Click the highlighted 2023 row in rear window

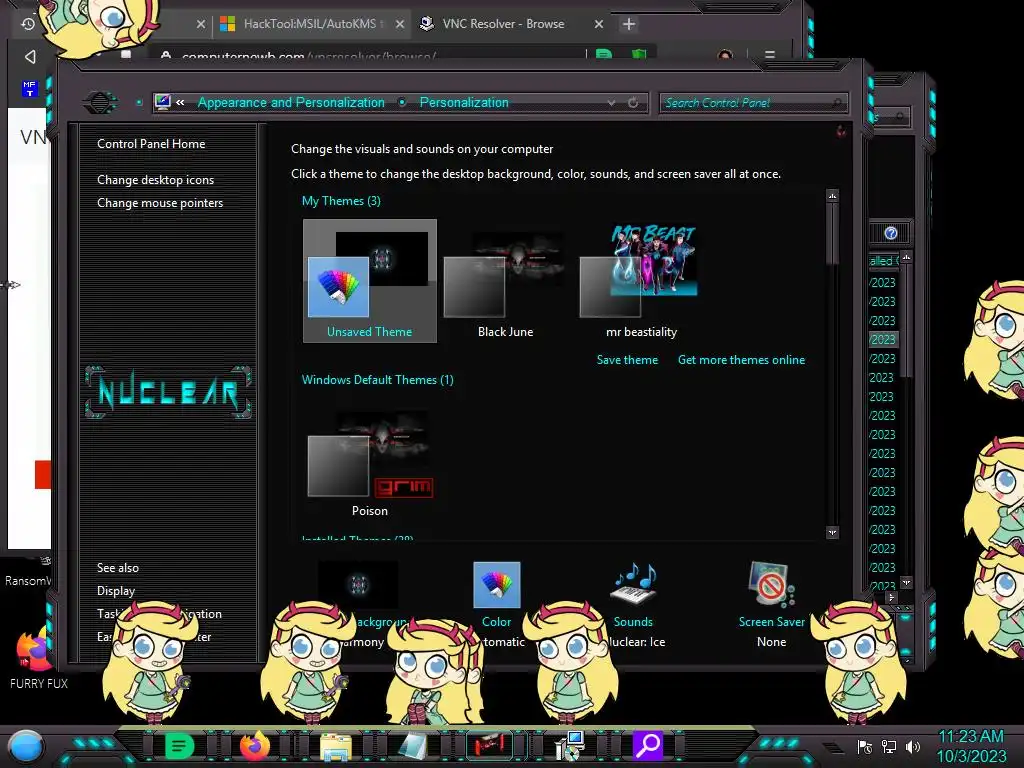pyautogui.click(x=883, y=340)
